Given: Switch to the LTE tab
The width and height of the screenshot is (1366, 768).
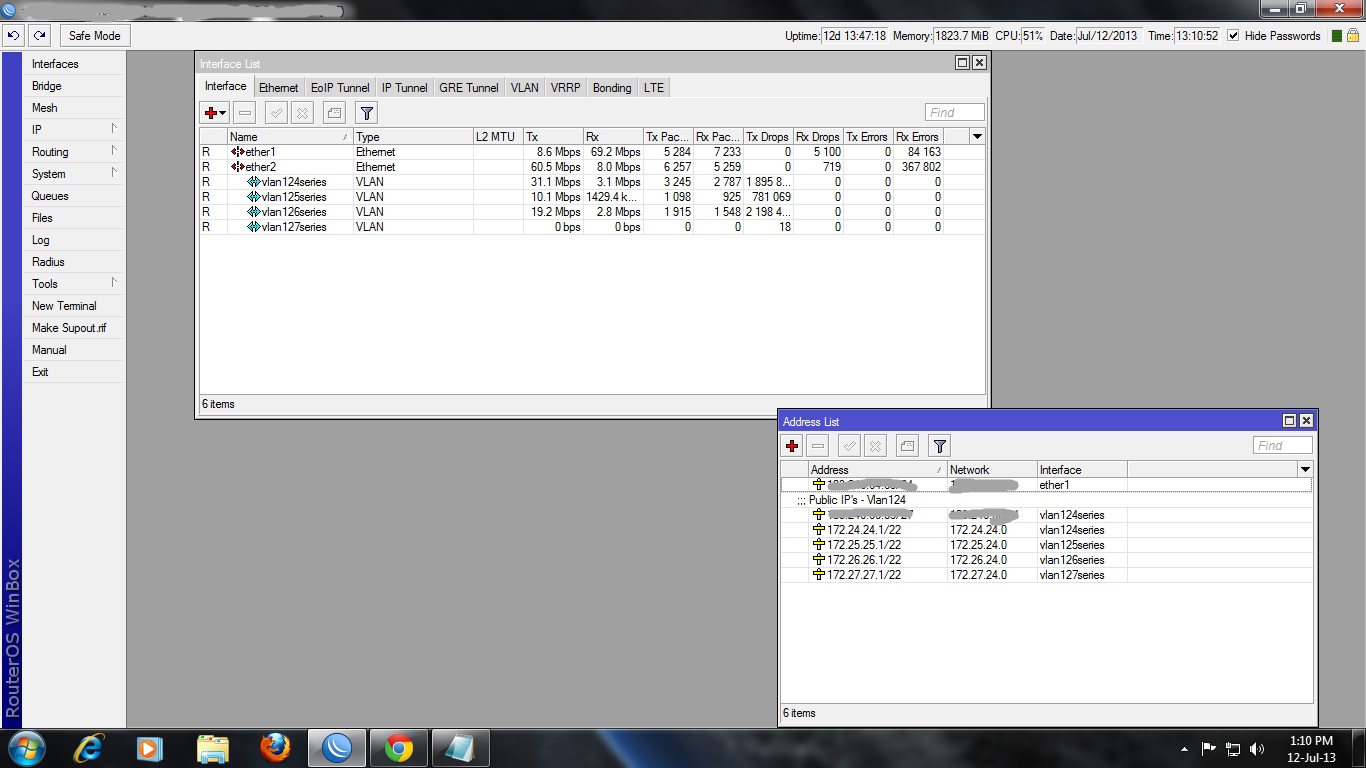Looking at the screenshot, I should point(653,88).
